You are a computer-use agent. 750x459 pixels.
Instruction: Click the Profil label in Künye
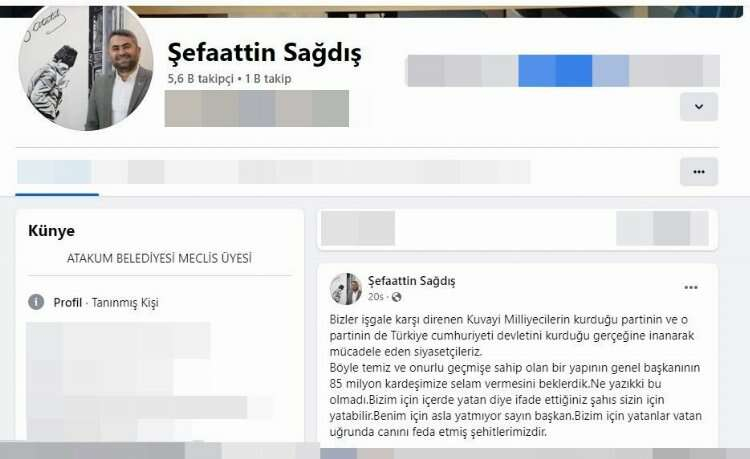point(67,303)
